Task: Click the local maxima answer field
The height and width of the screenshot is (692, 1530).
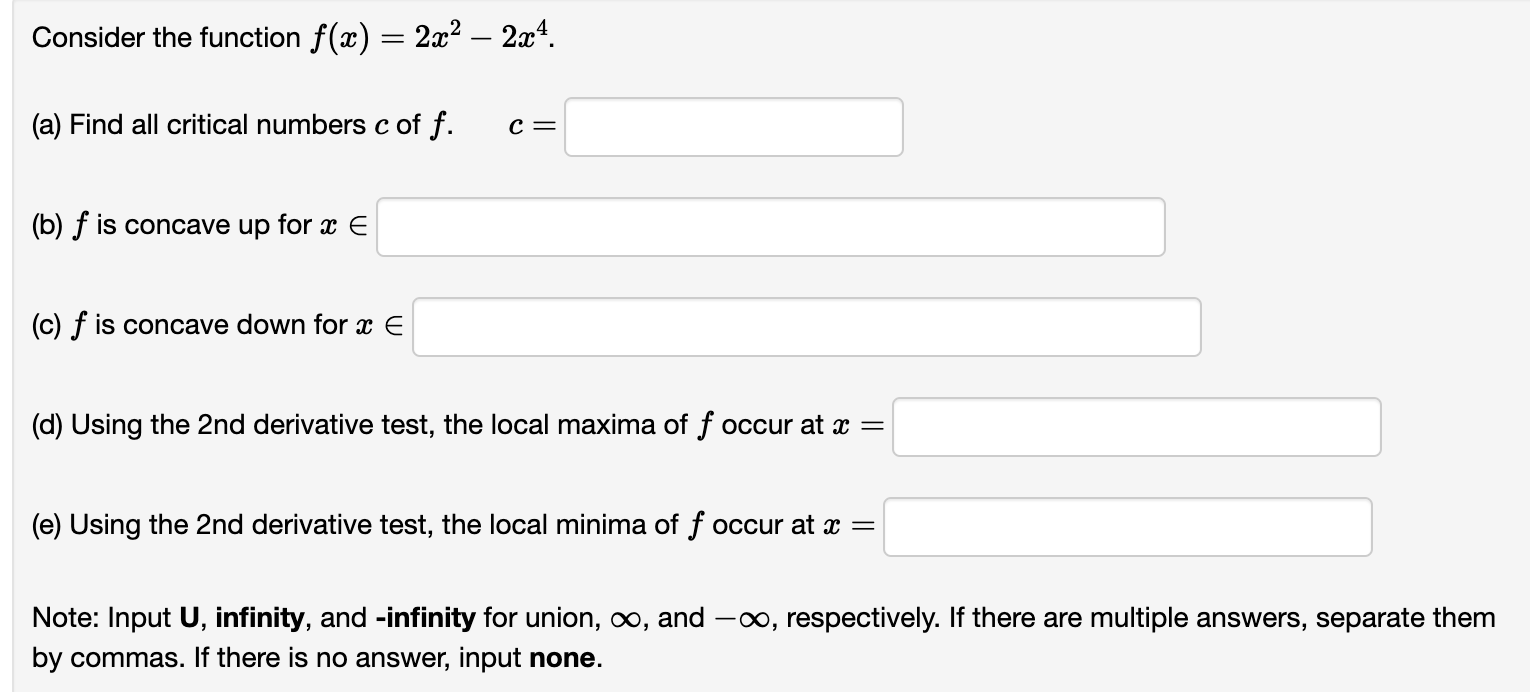Action: coord(1136,426)
